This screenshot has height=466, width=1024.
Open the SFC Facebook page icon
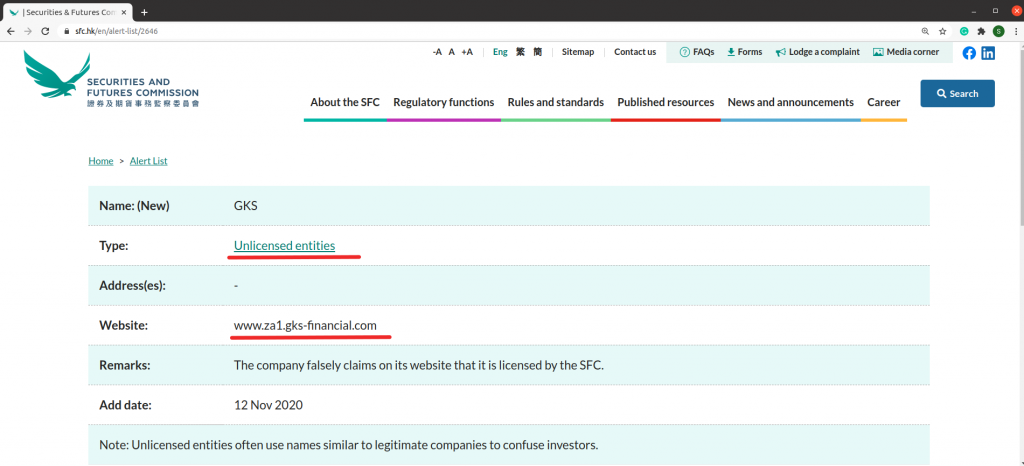coord(969,53)
